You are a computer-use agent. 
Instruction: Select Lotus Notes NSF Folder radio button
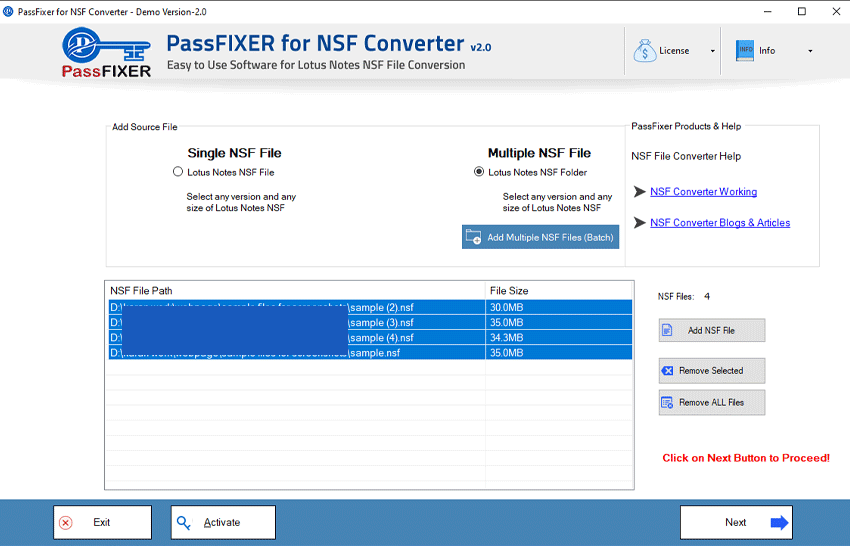click(479, 172)
